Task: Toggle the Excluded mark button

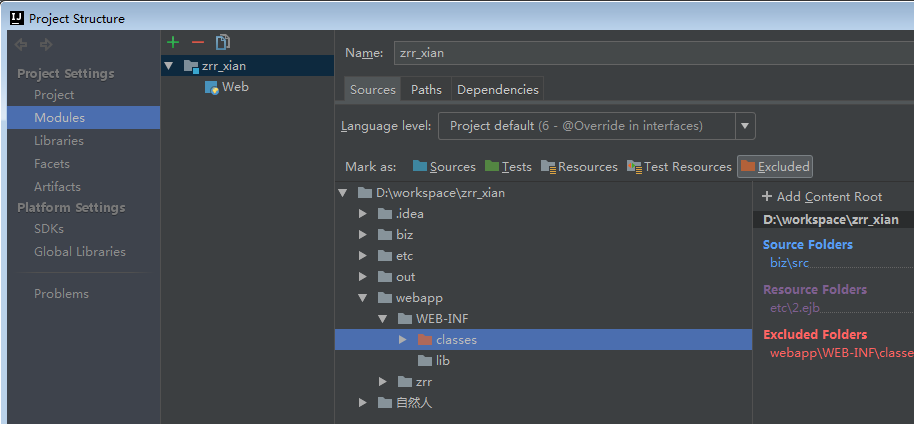Action: pyautogui.click(x=775, y=167)
